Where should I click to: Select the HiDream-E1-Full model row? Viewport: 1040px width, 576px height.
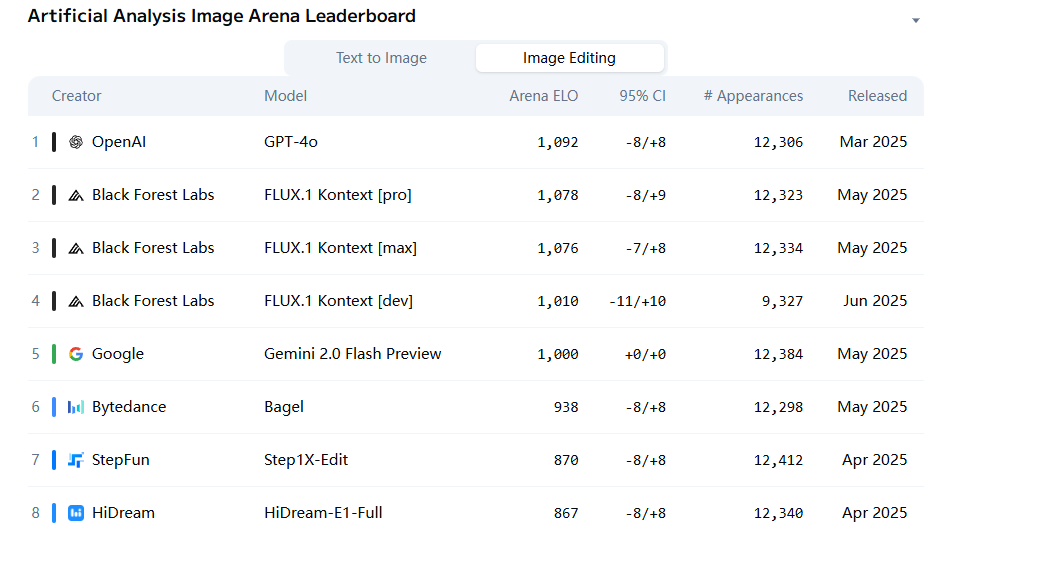(323, 513)
